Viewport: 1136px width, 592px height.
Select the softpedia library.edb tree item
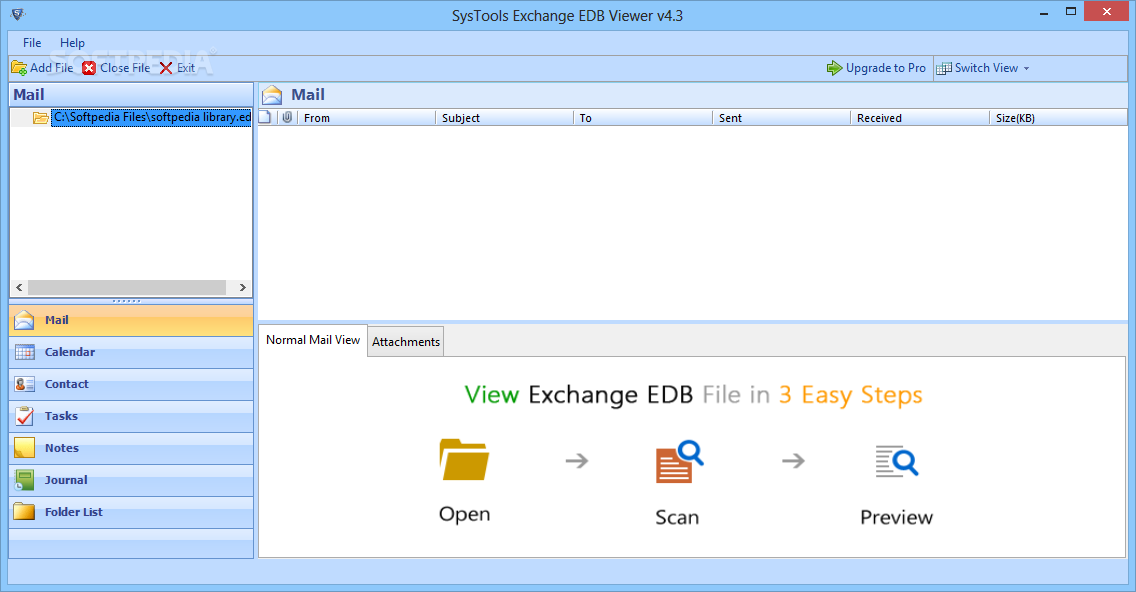151,117
